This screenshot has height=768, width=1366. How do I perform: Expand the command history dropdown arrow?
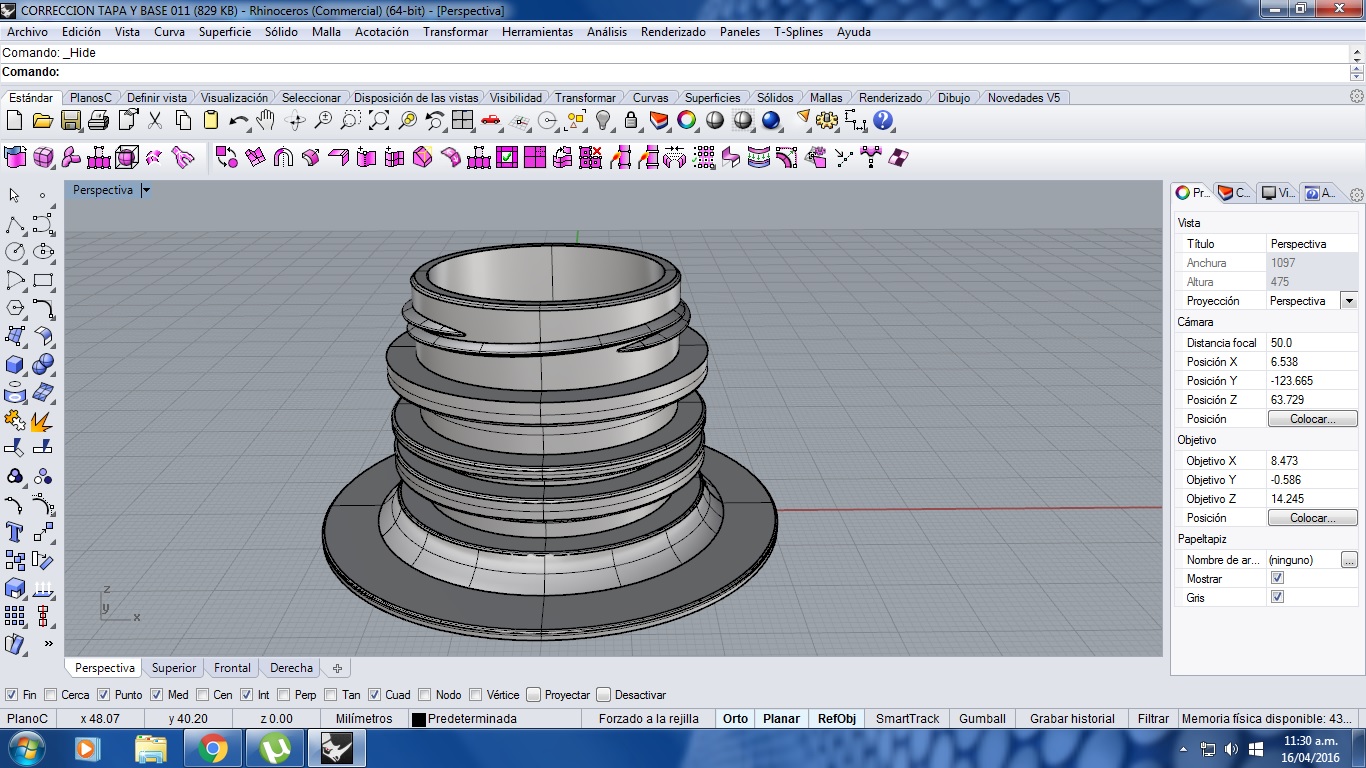coord(1357,62)
